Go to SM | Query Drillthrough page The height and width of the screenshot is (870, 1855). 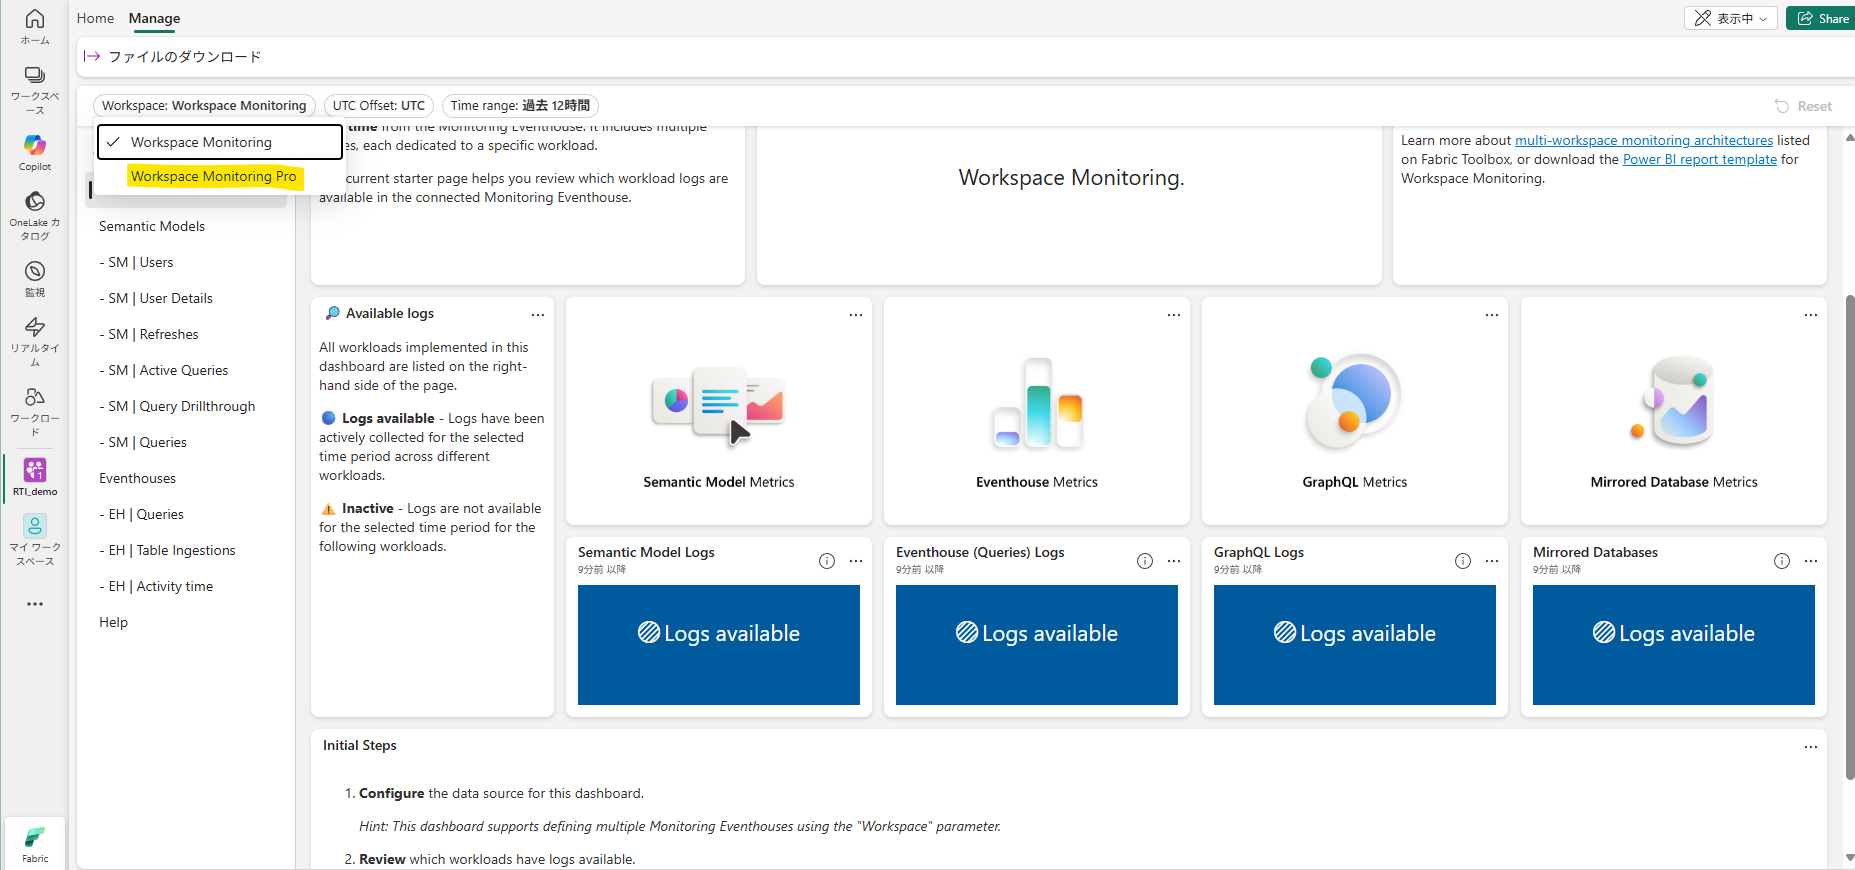177,406
